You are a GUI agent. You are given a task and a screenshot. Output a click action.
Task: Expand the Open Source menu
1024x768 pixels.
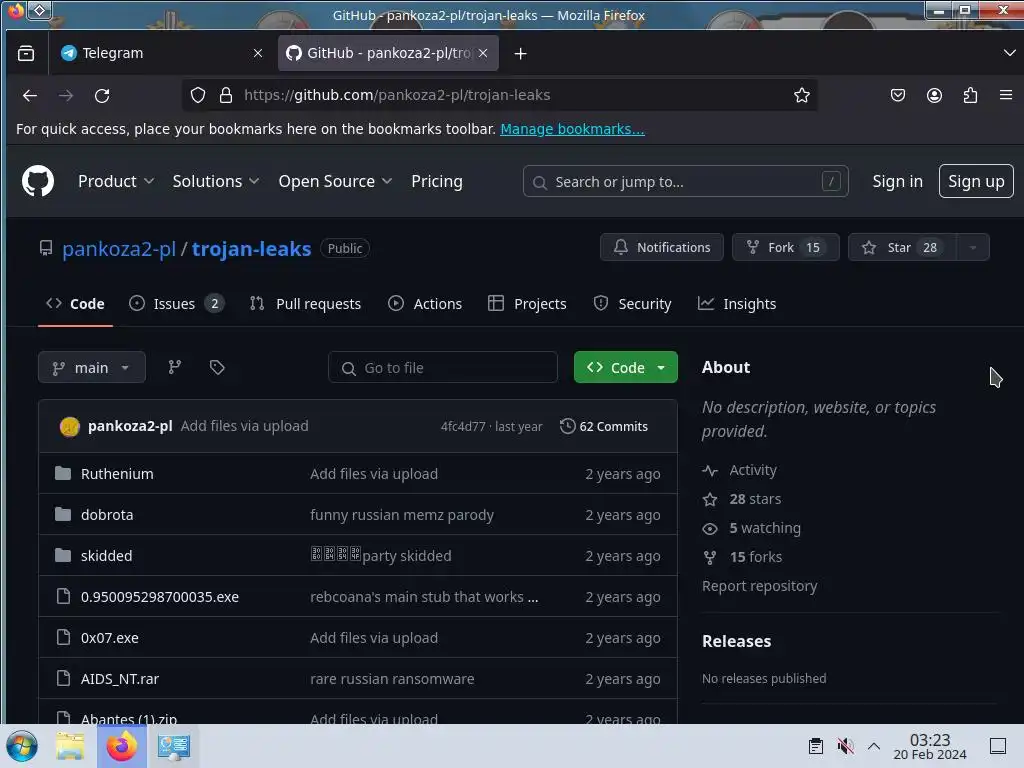point(335,182)
